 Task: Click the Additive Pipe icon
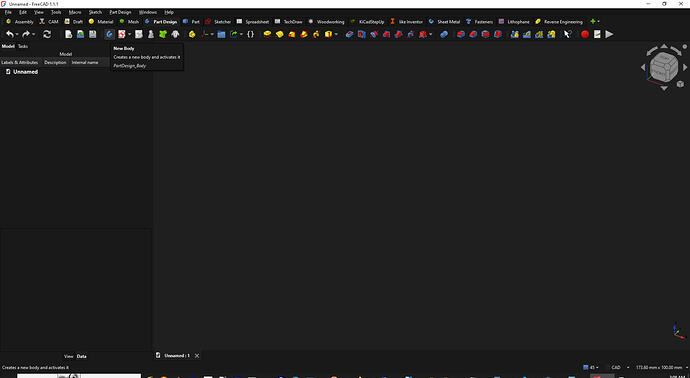coord(304,34)
